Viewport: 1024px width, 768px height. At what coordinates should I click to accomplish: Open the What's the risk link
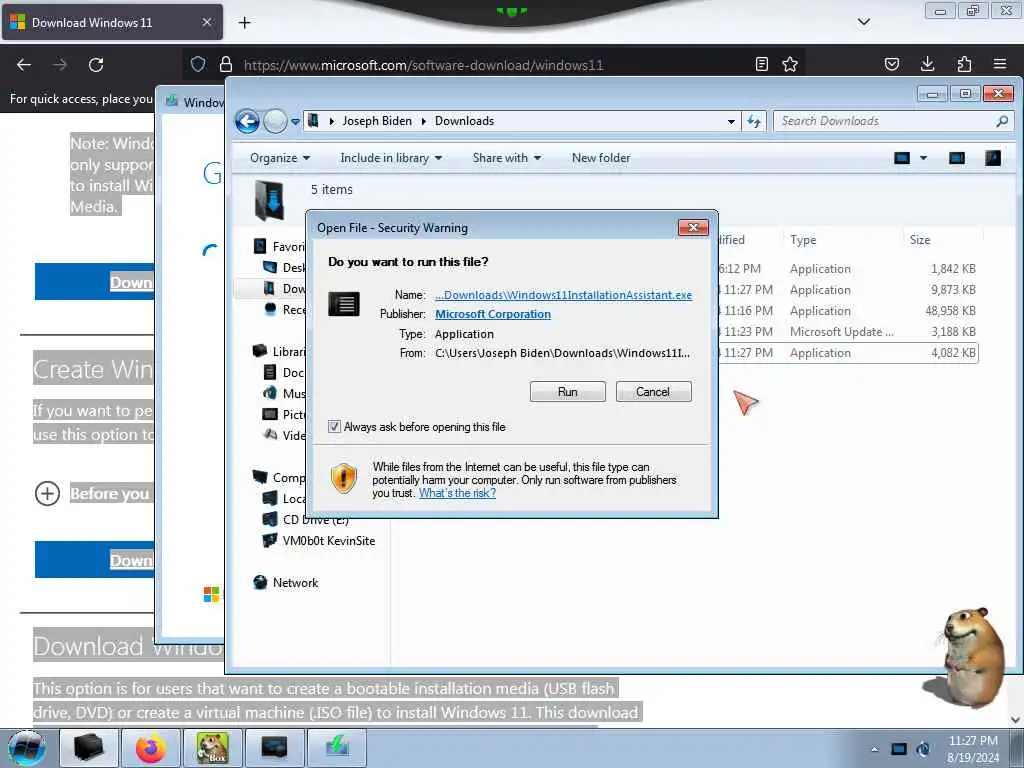(457, 493)
